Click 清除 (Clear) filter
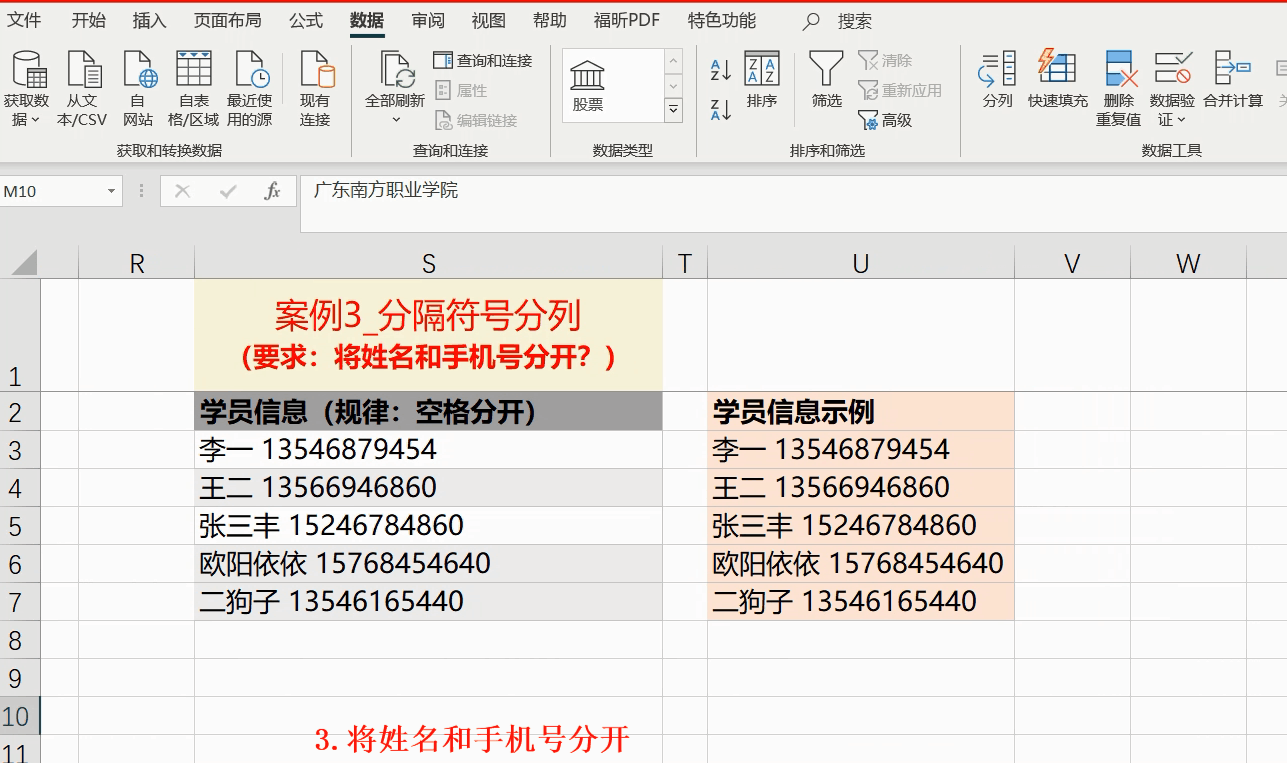 (x=885, y=61)
